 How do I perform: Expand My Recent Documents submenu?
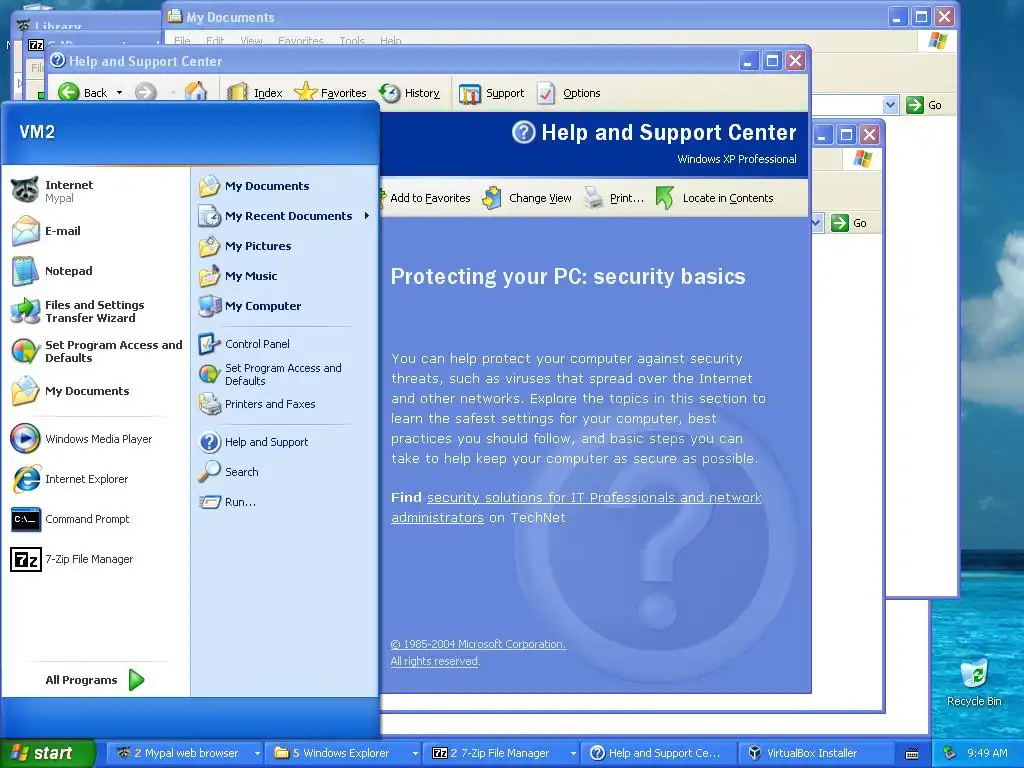(x=285, y=216)
